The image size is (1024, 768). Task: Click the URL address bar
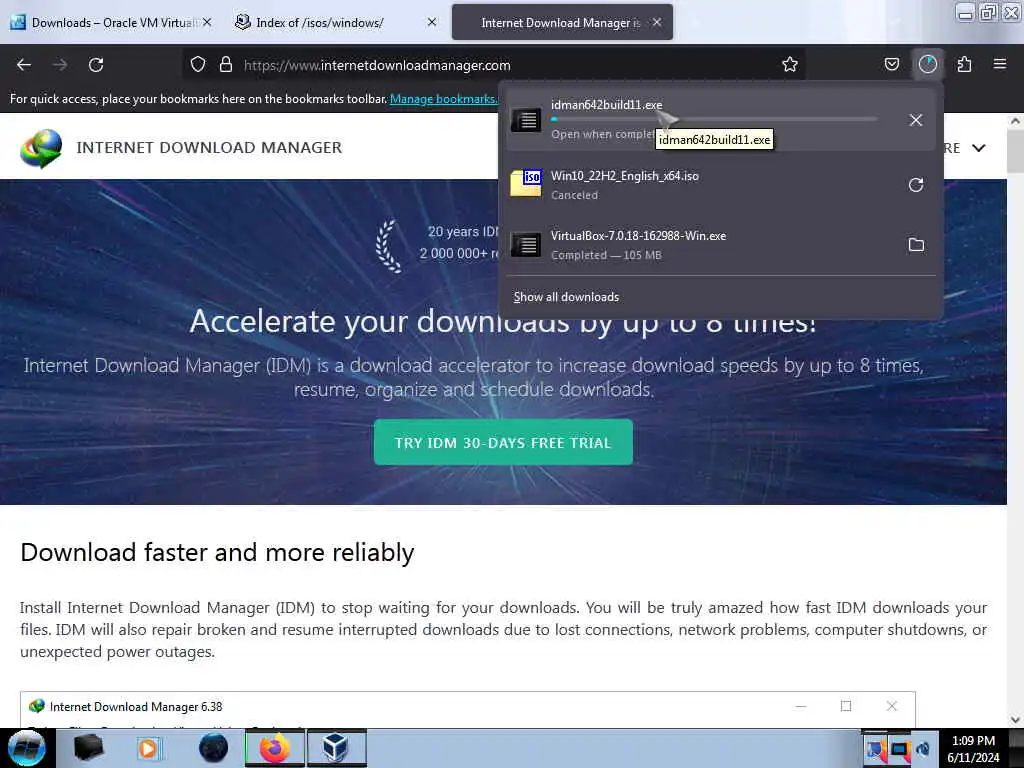496,65
